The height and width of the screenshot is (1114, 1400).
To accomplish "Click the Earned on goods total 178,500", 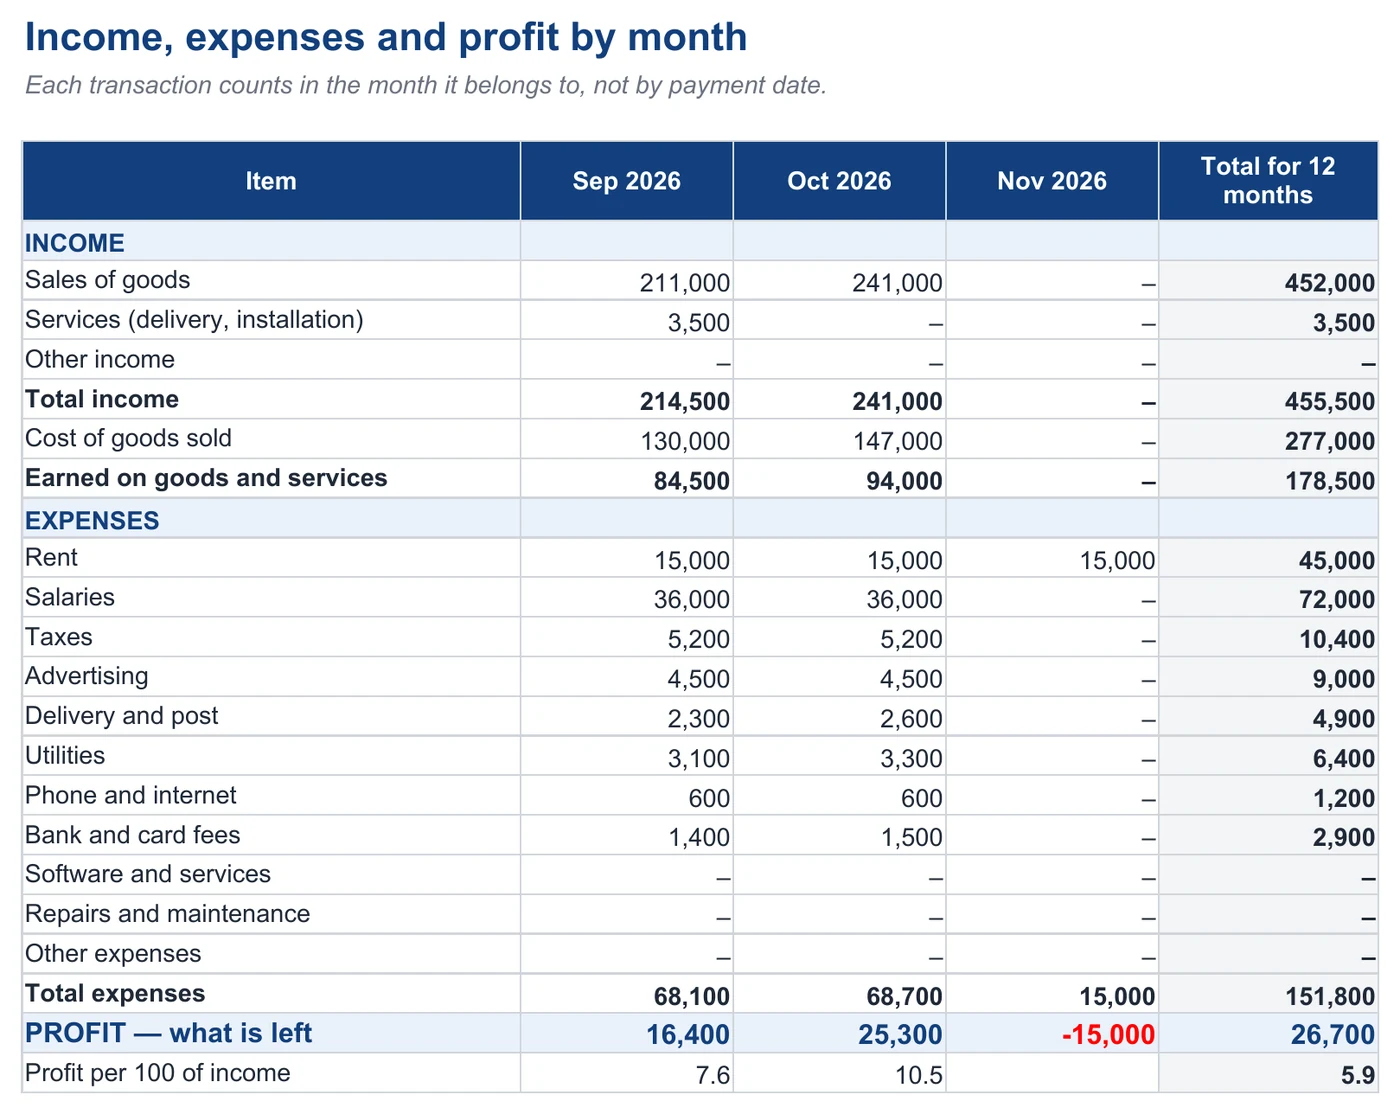I will [x=1330, y=481].
